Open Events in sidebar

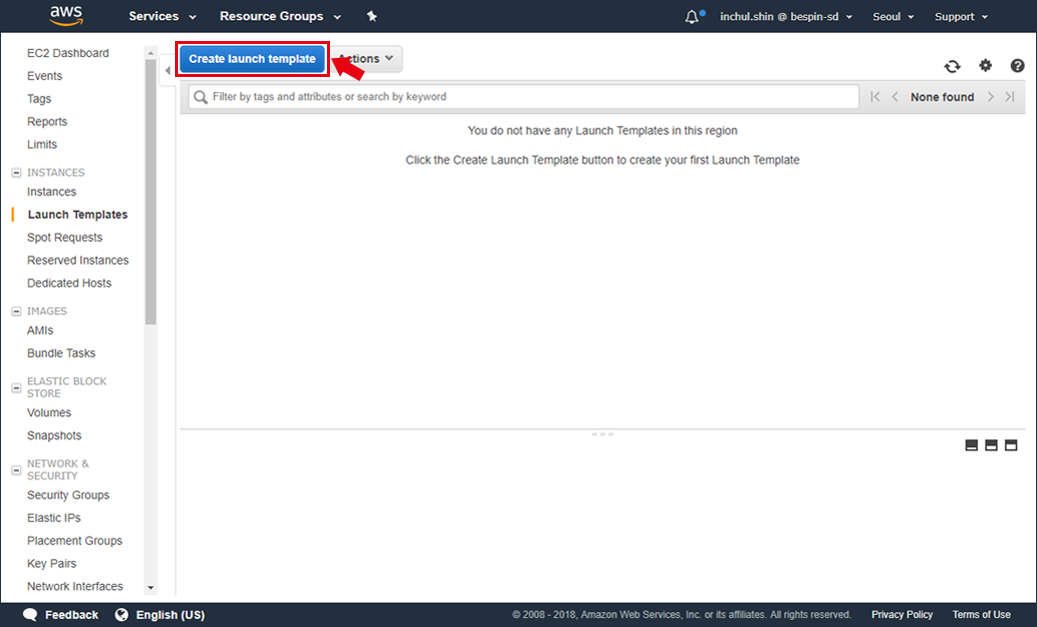[44, 76]
